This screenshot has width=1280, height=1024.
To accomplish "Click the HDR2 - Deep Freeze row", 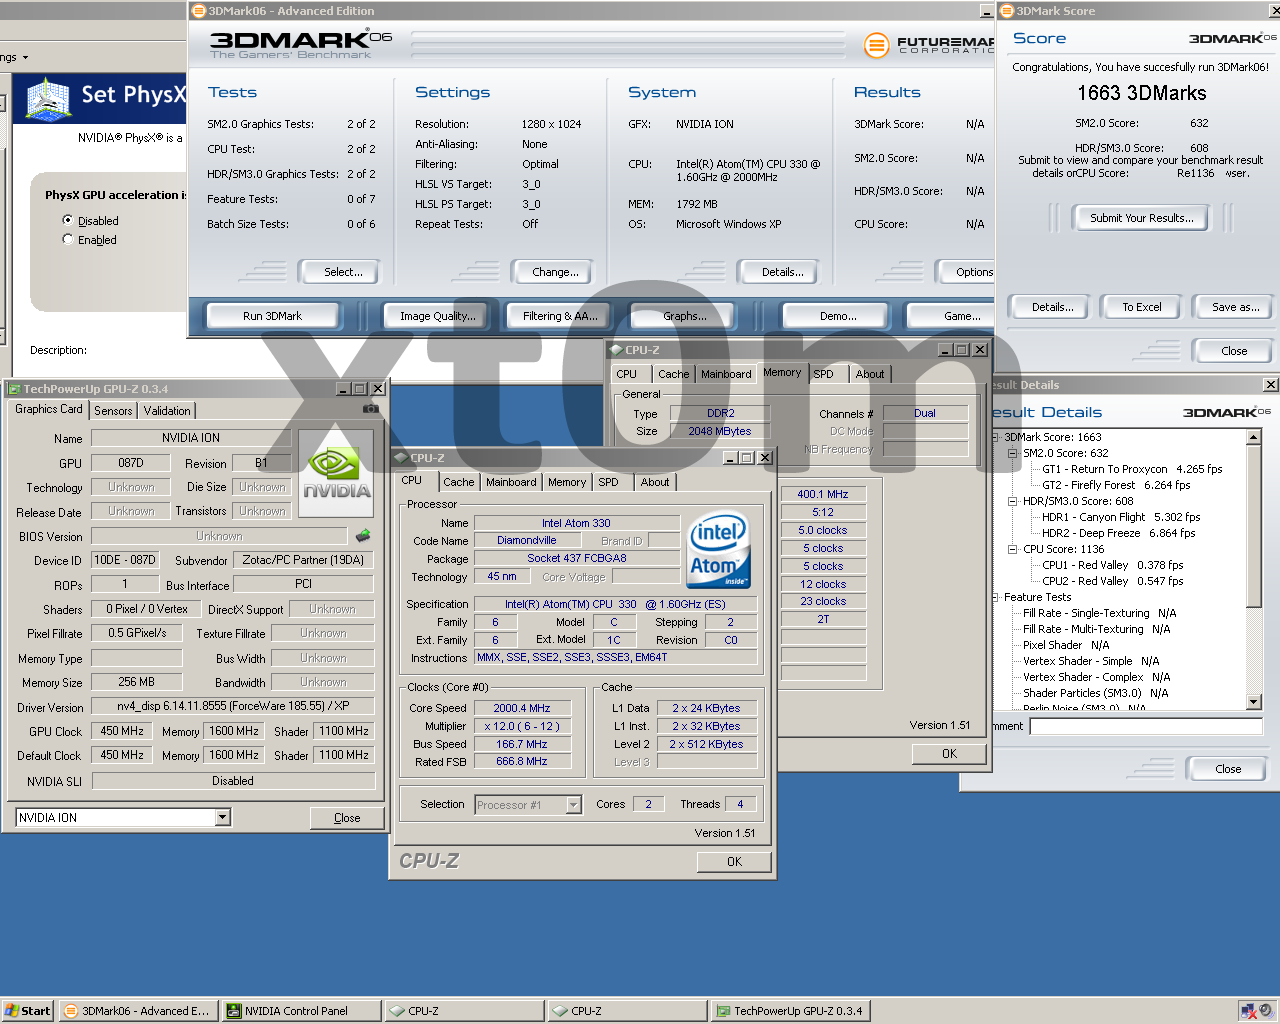I will [x=1118, y=533].
